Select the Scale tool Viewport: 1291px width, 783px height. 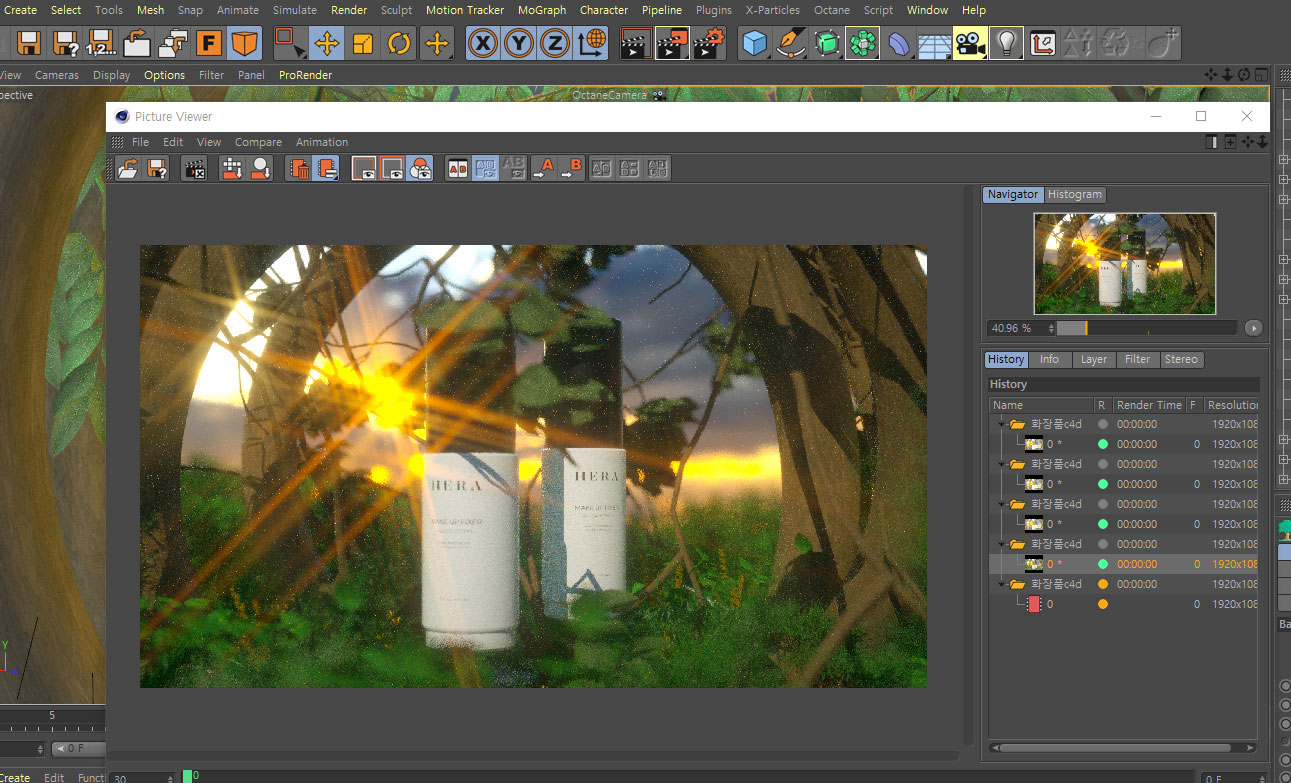tap(363, 43)
